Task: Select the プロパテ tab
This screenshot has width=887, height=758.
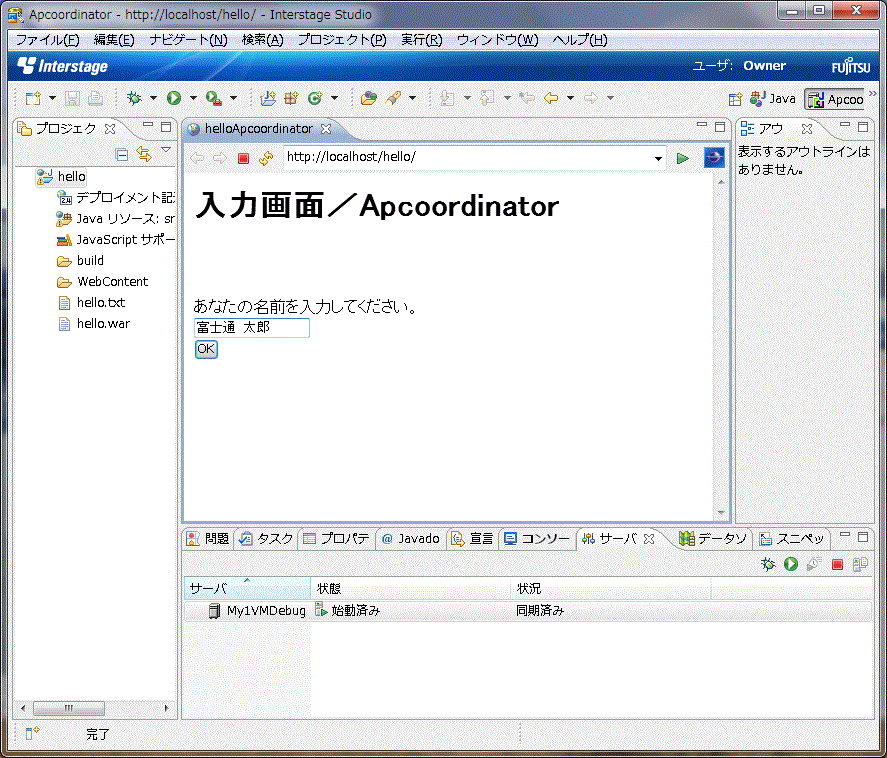Action: (x=336, y=539)
